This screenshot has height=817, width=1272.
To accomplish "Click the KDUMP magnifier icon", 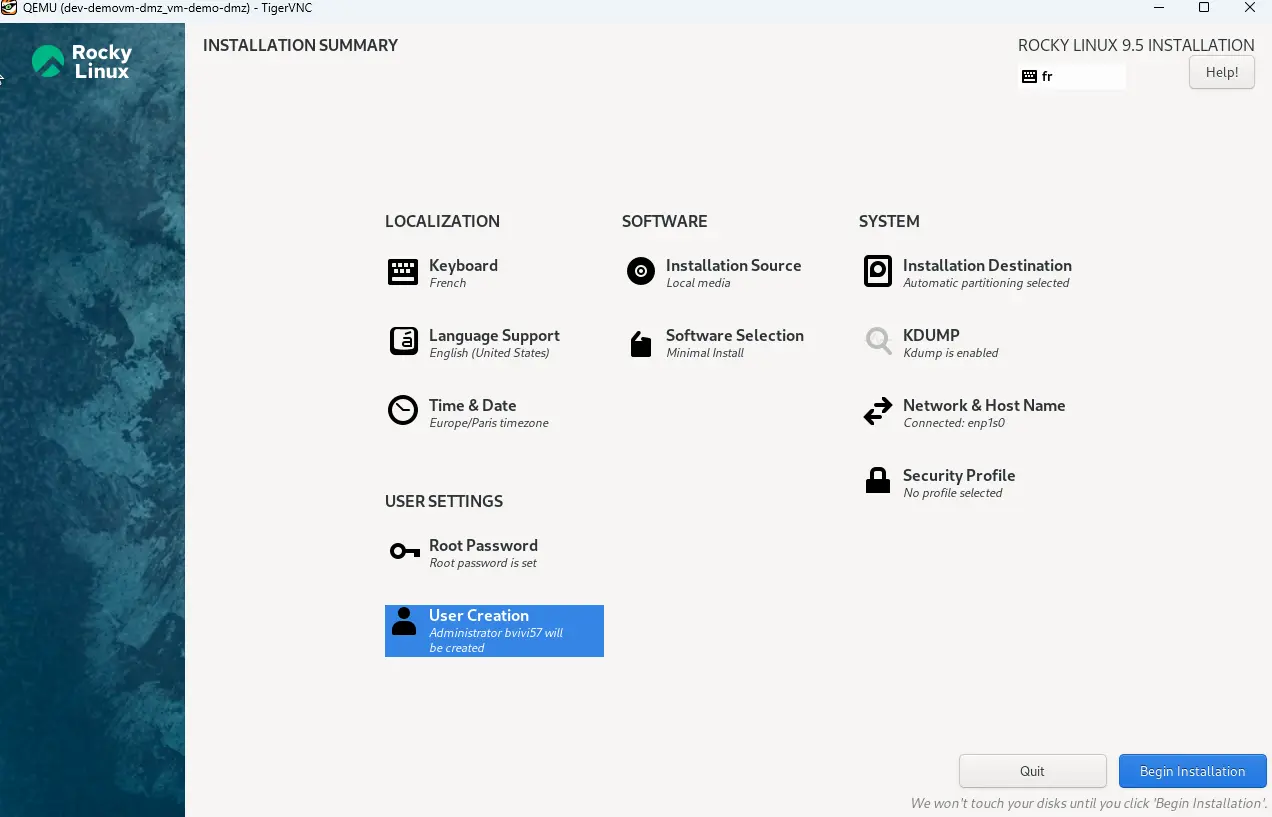I will click(x=877, y=342).
